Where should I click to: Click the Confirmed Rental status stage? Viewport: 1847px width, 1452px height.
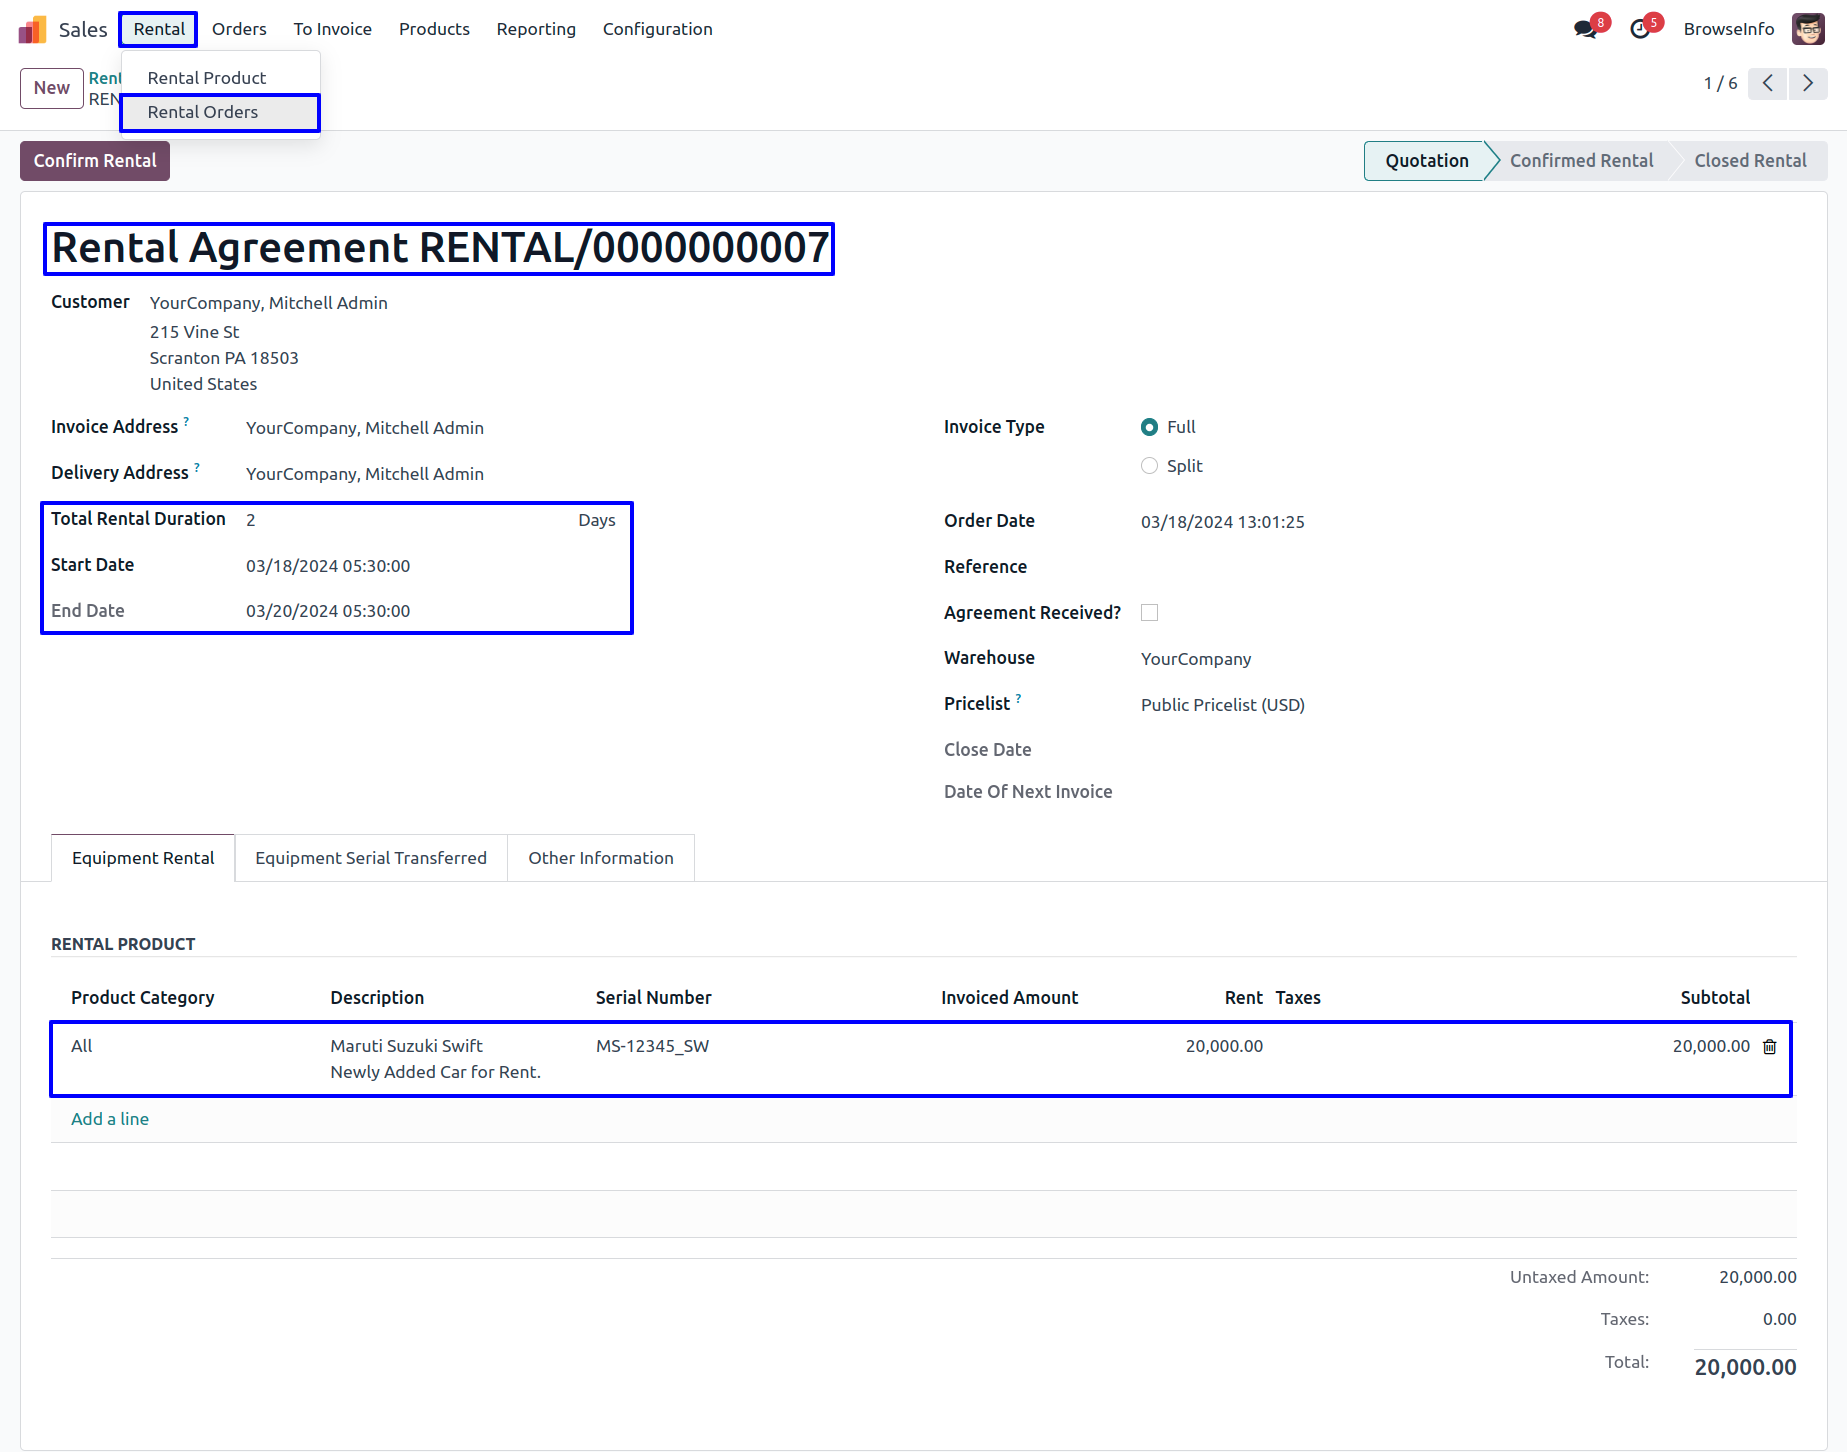tap(1580, 161)
